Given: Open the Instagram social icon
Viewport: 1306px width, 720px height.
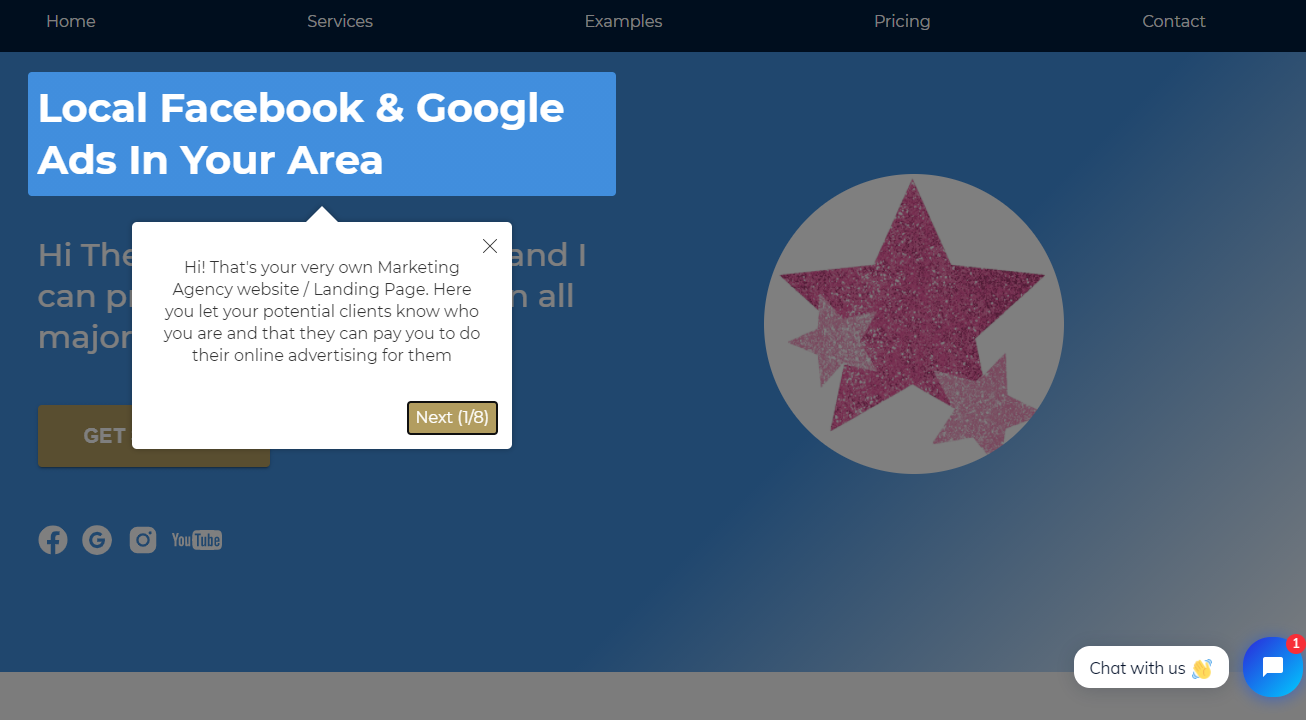Looking at the screenshot, I should [143, 540].
